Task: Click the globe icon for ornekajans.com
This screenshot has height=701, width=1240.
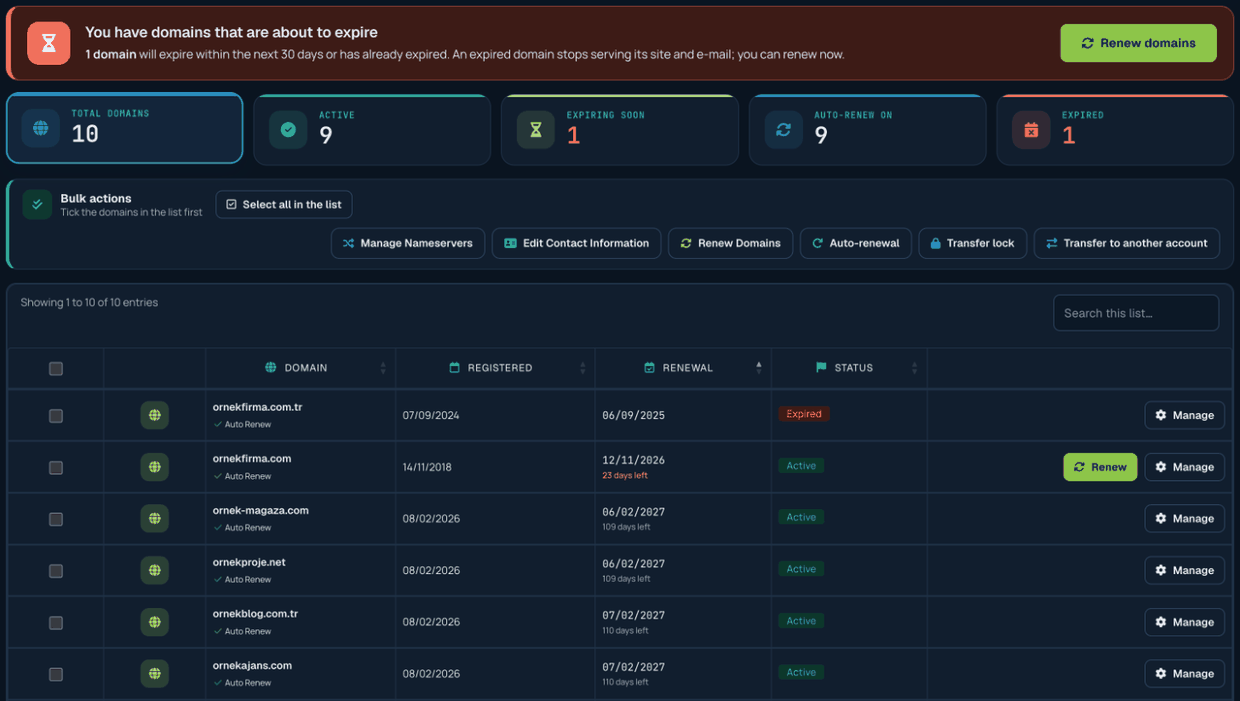Action: pos(155,674)
